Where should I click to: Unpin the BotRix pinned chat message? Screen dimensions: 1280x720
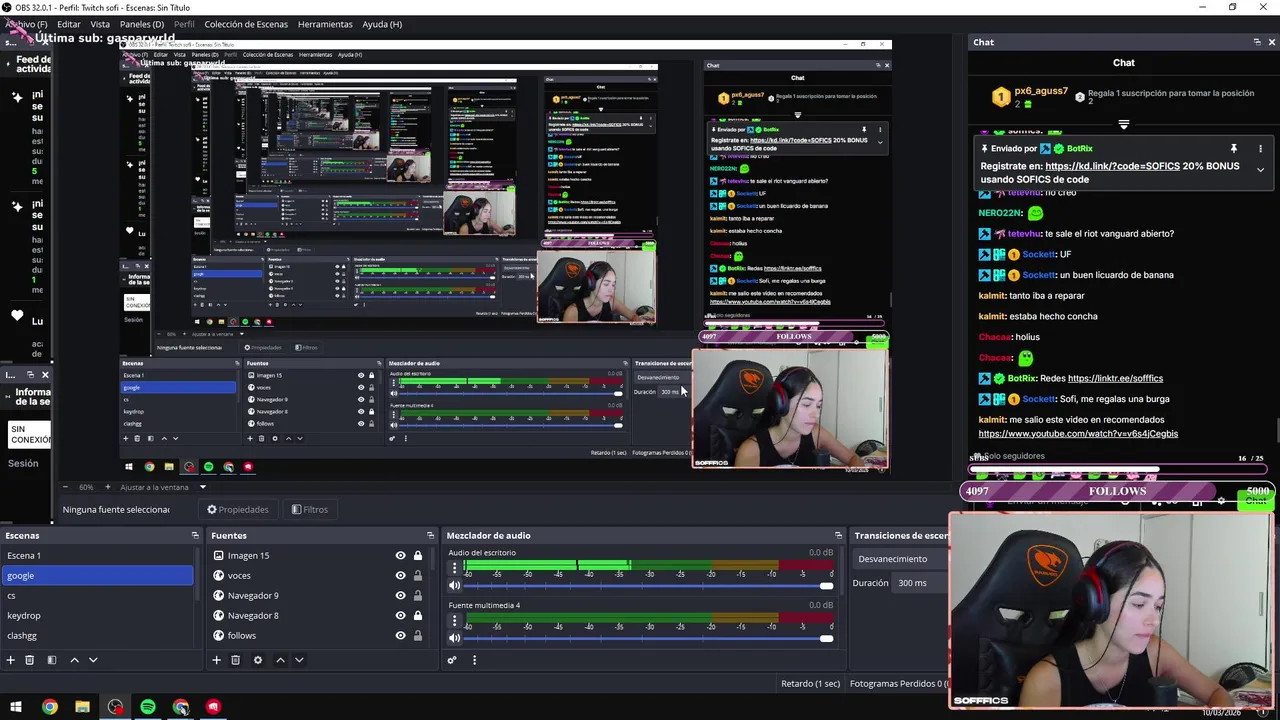1234,149
